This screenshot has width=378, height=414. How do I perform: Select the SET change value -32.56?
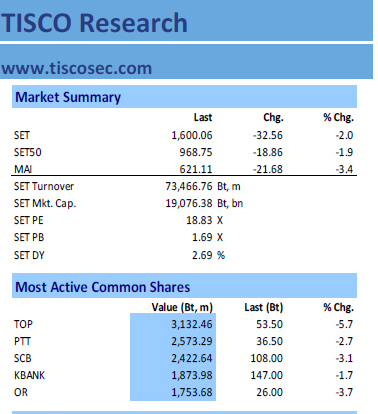pos(268,135)
